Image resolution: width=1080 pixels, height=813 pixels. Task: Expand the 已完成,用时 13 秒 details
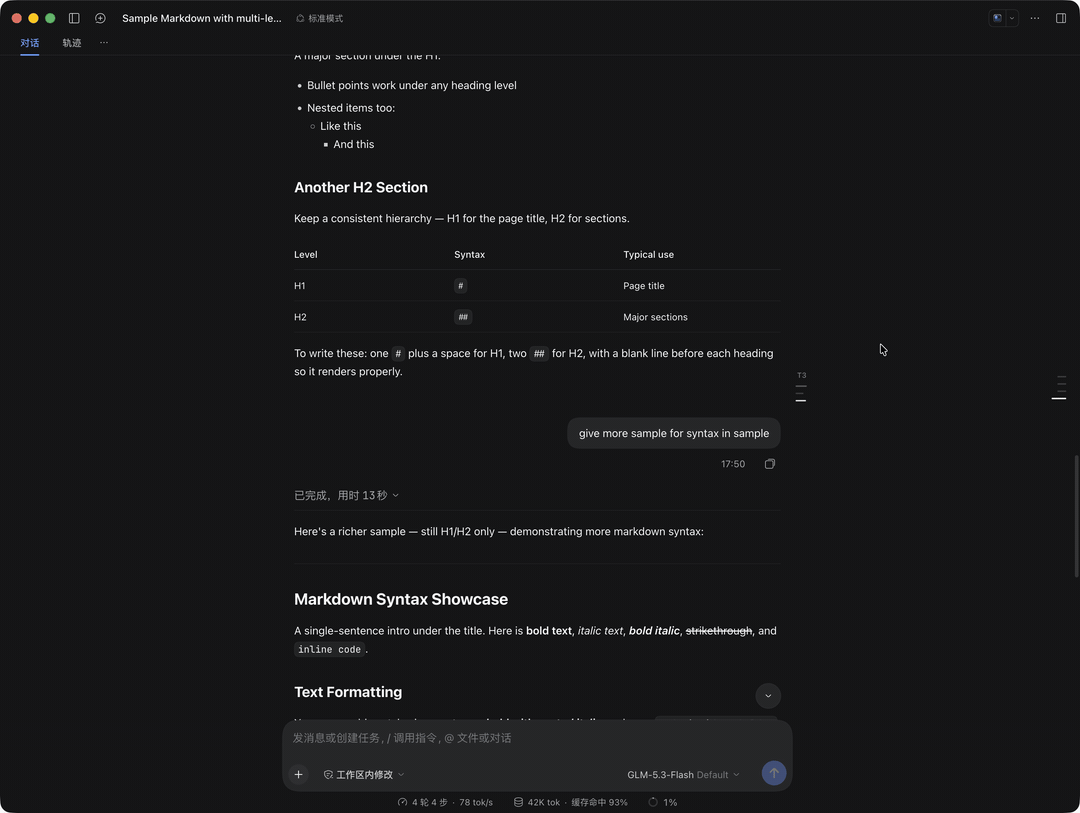coord(346,495)
